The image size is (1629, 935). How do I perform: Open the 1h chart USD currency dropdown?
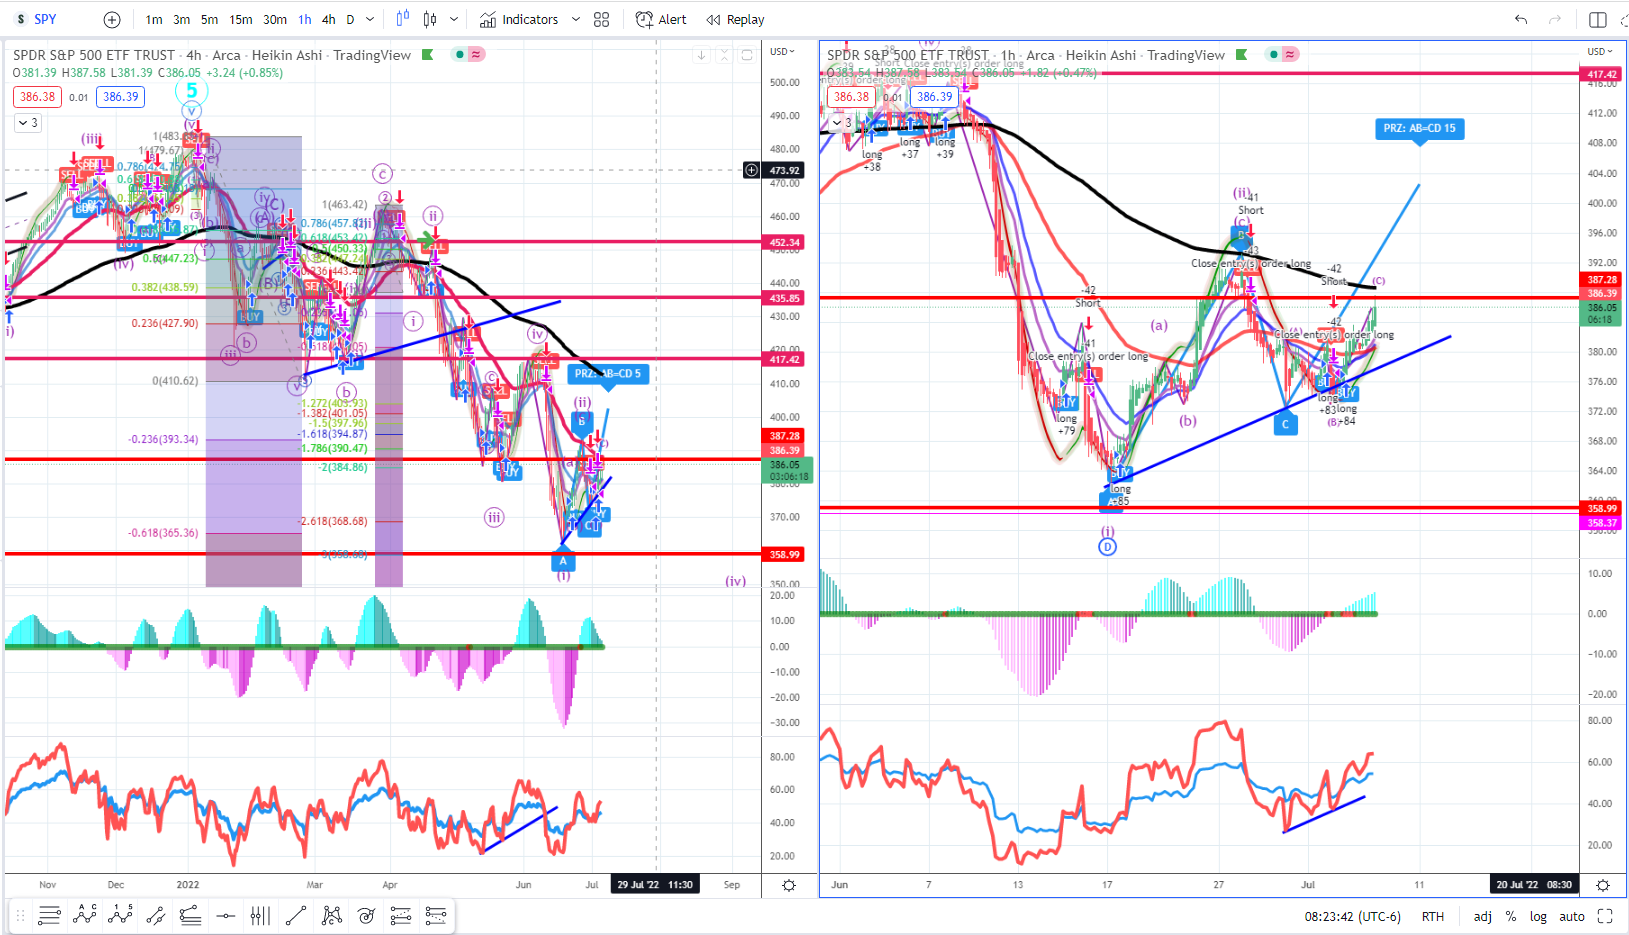click(x=1600, y=51)
